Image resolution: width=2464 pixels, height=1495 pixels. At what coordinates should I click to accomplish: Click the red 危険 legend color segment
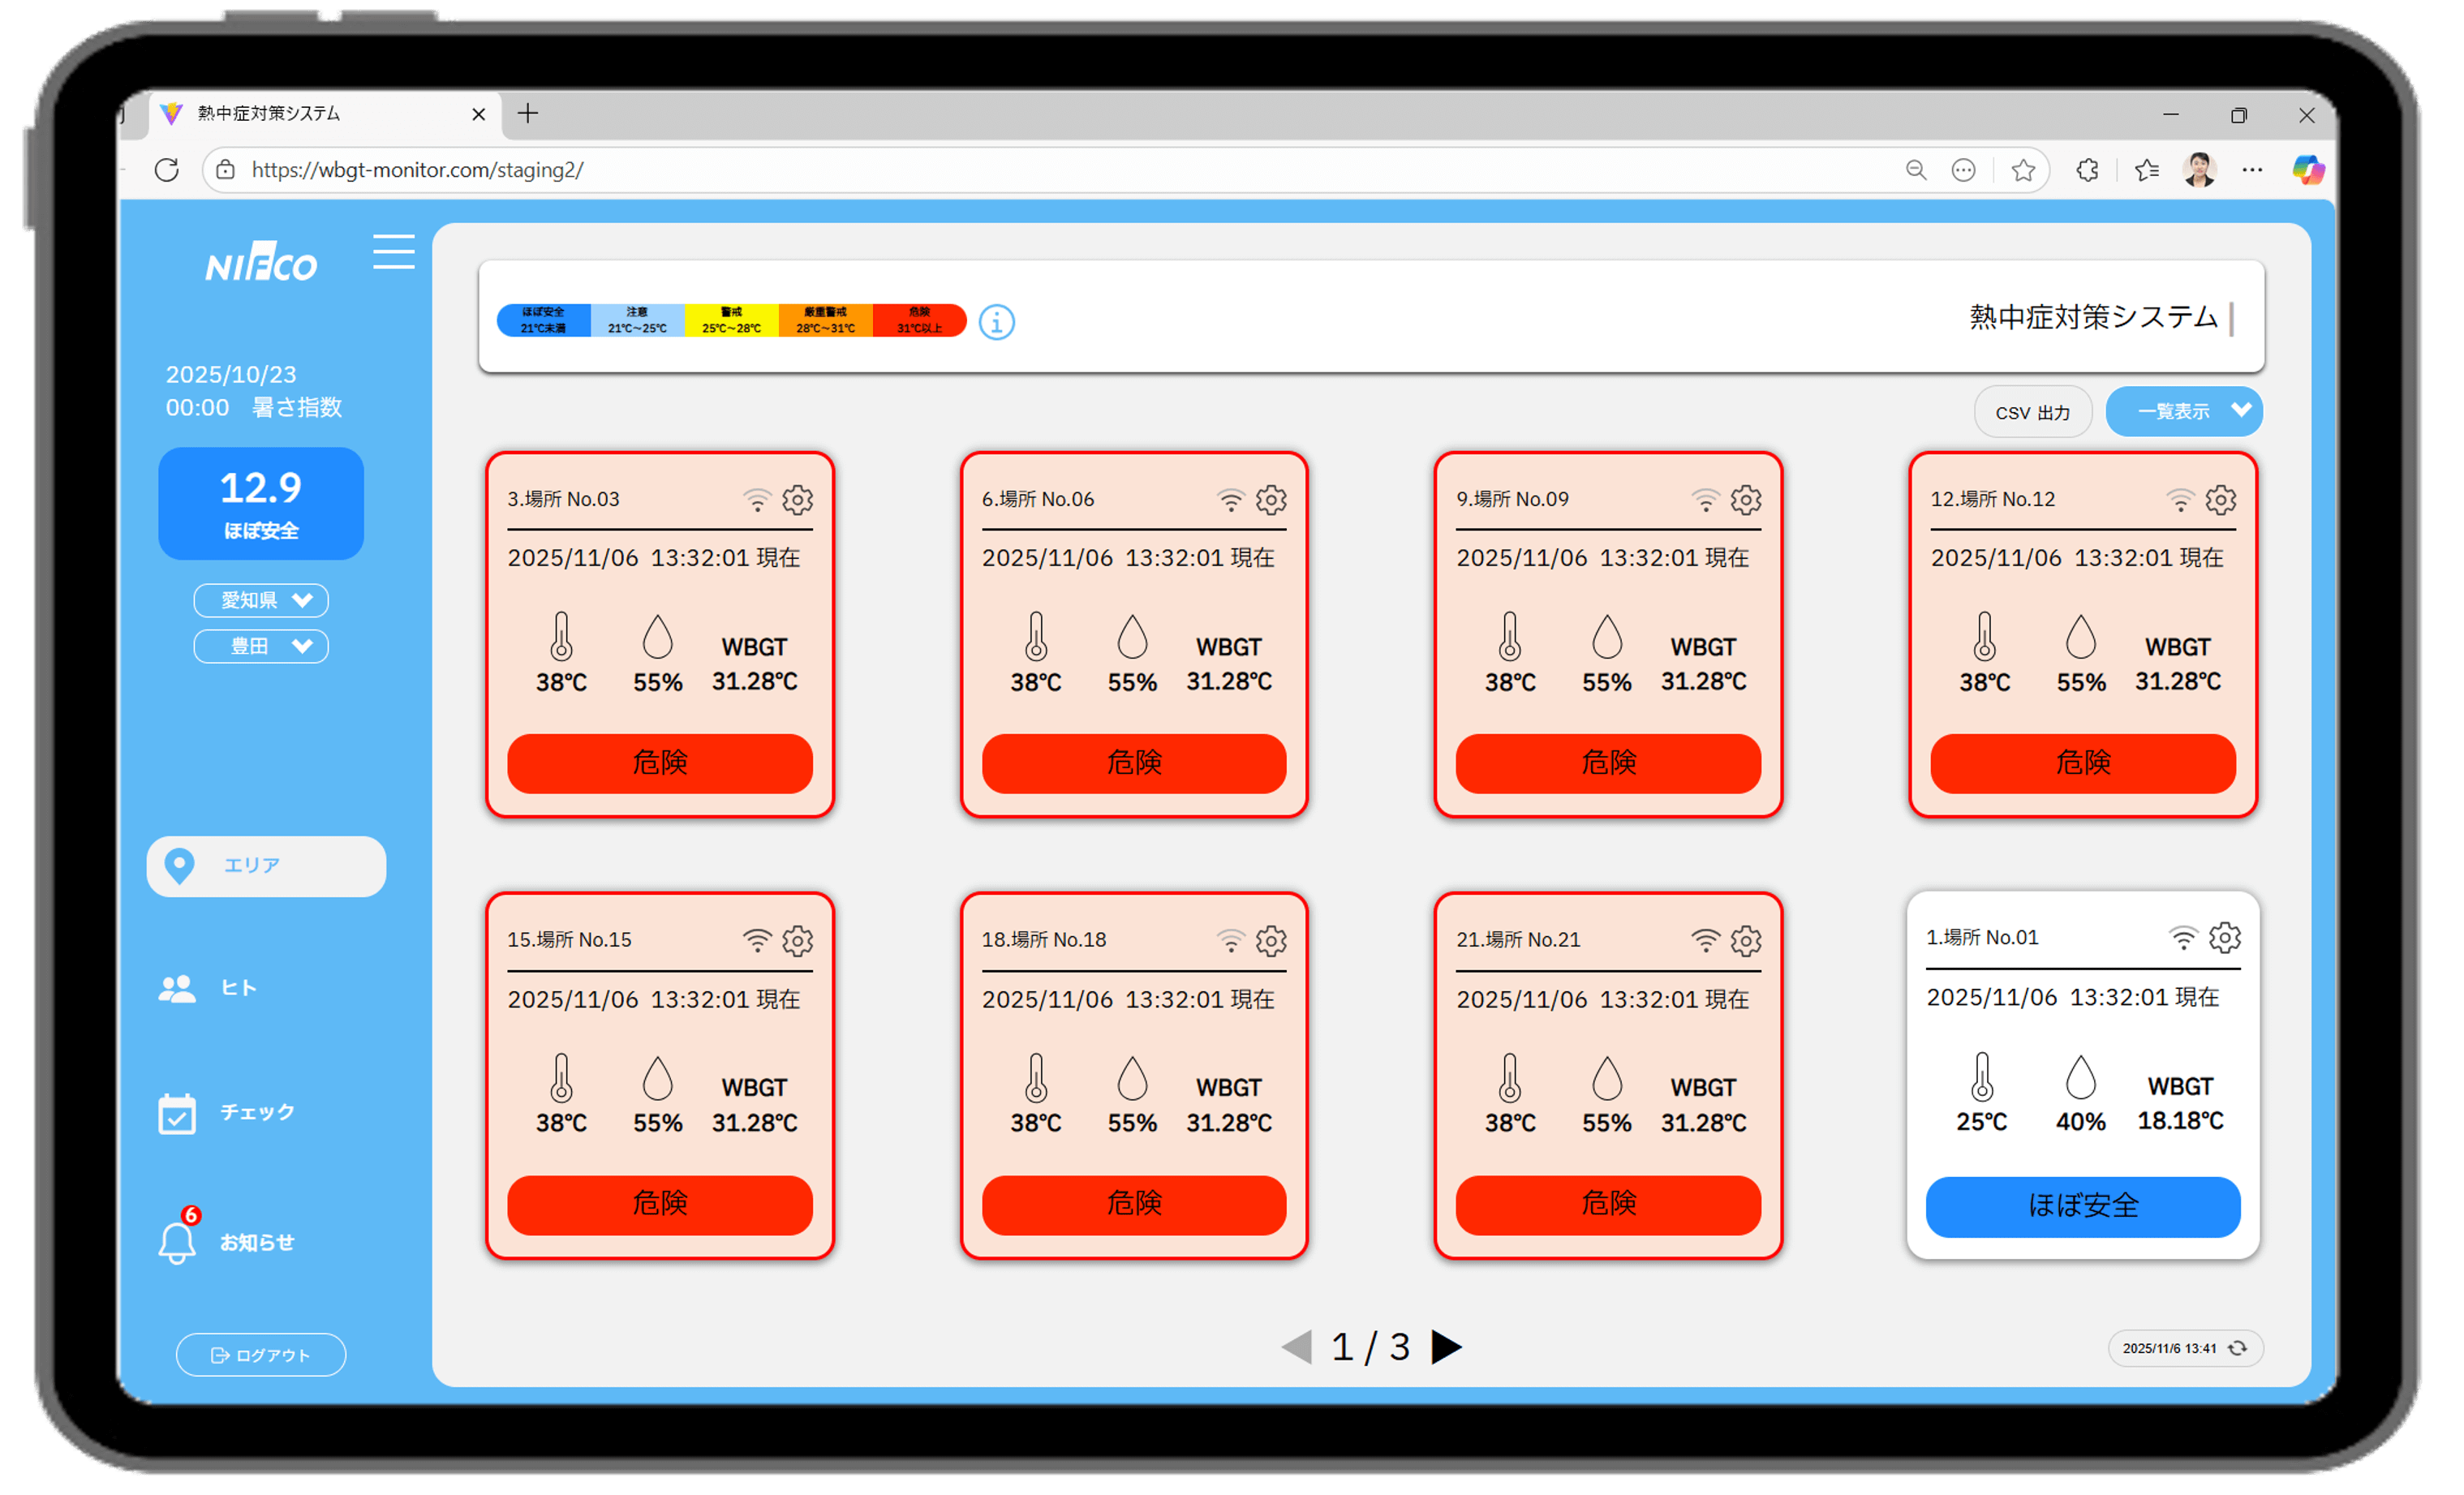(919, 320)
